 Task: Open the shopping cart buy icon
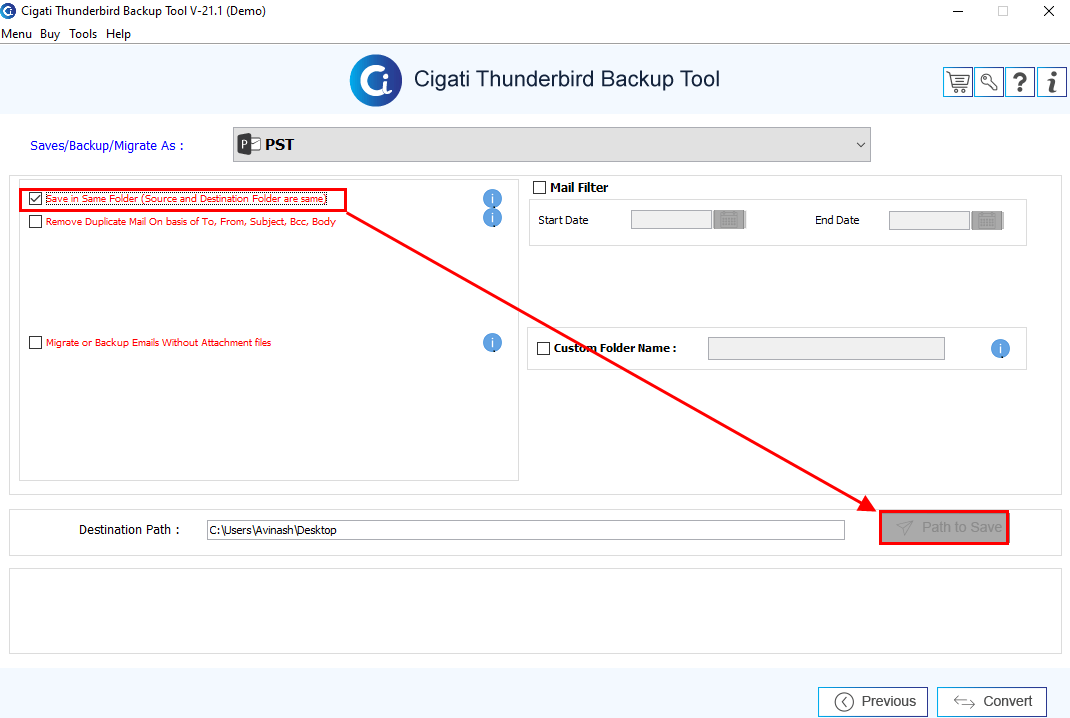click(x=958, y=83)
